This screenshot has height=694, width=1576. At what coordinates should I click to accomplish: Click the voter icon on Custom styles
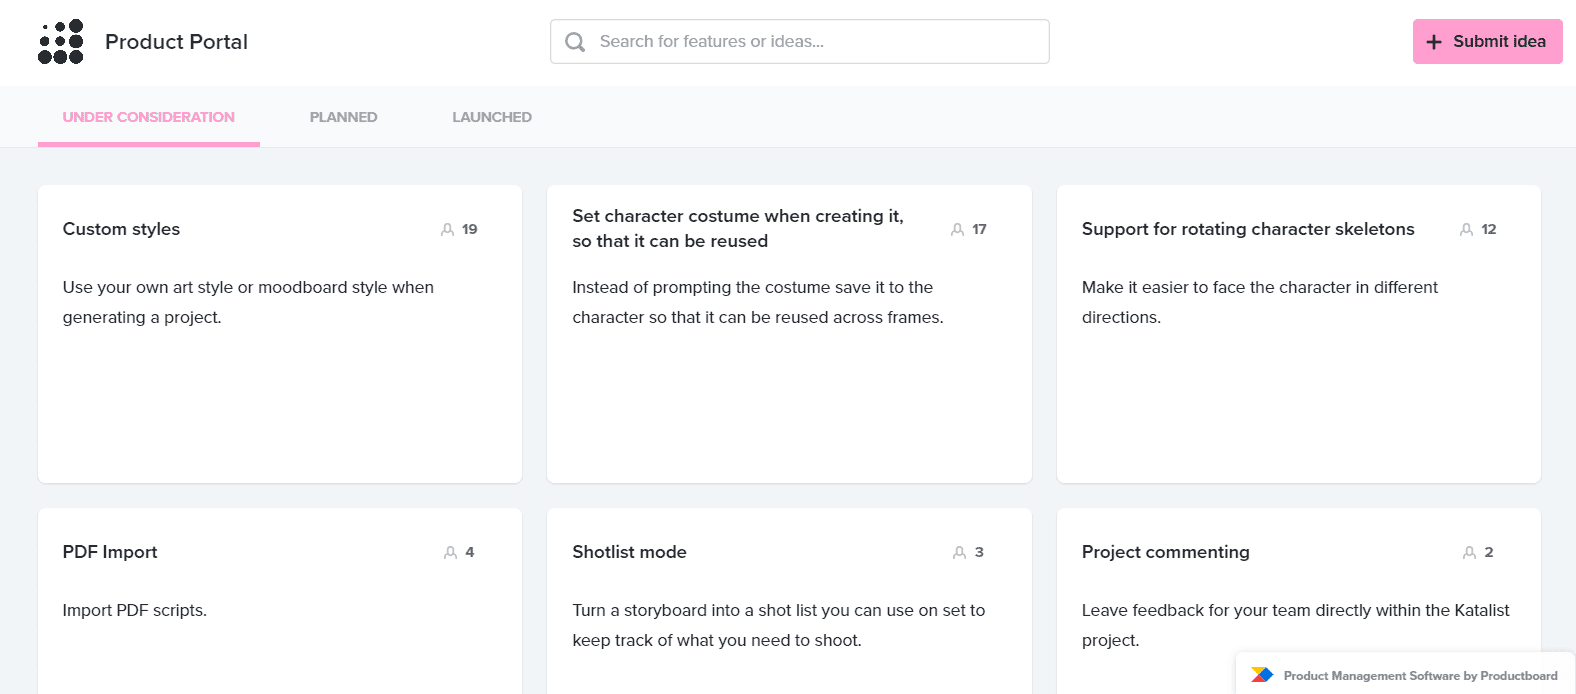447,230
